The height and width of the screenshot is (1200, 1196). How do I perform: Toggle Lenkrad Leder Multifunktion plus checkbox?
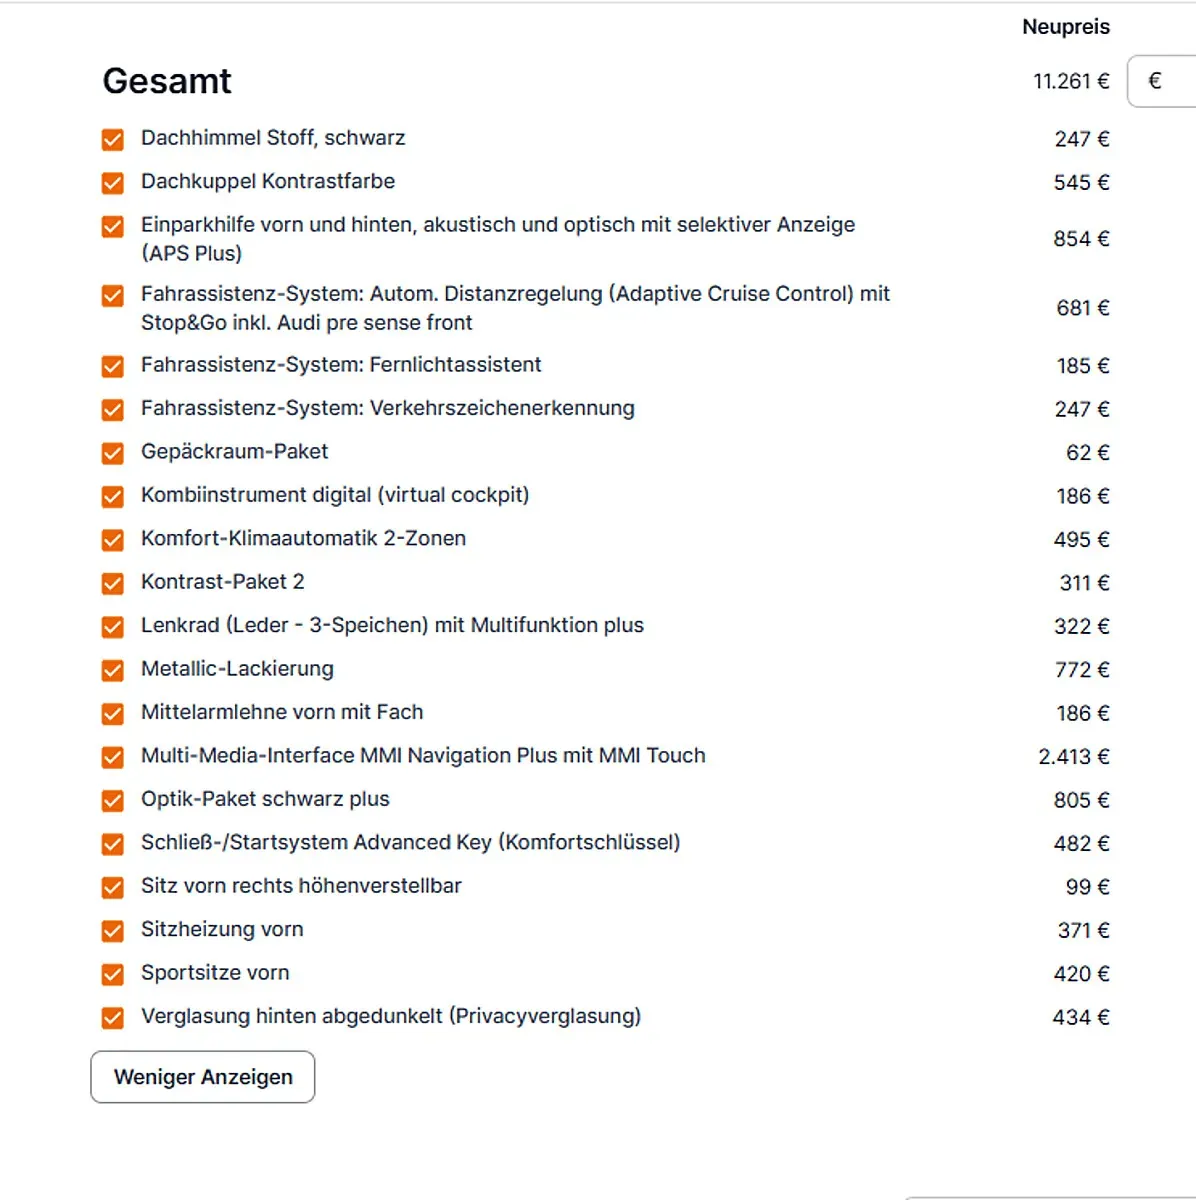tap(113, 627)
